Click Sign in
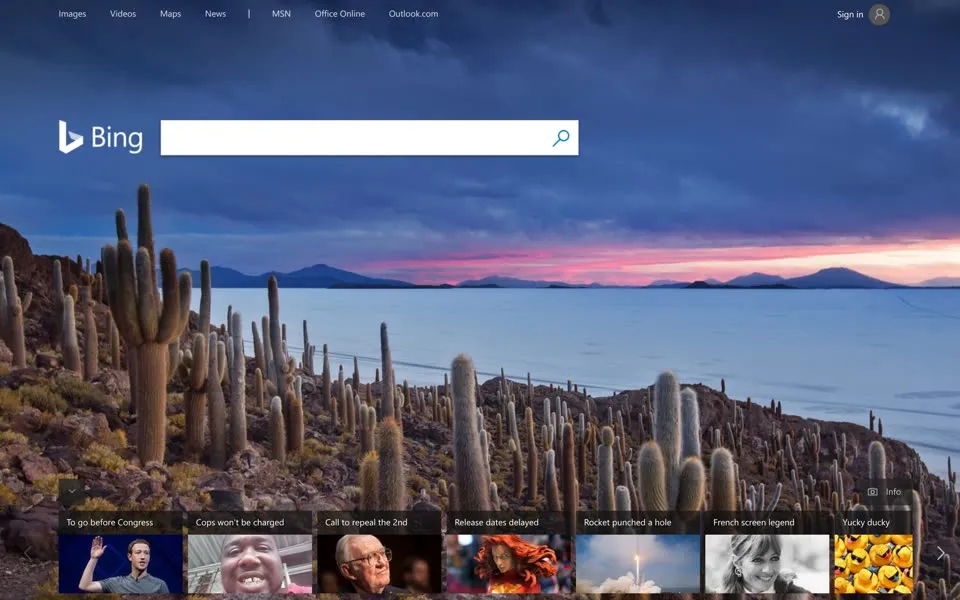The width and height of the screenshot is (960, 600). [850, 15]
